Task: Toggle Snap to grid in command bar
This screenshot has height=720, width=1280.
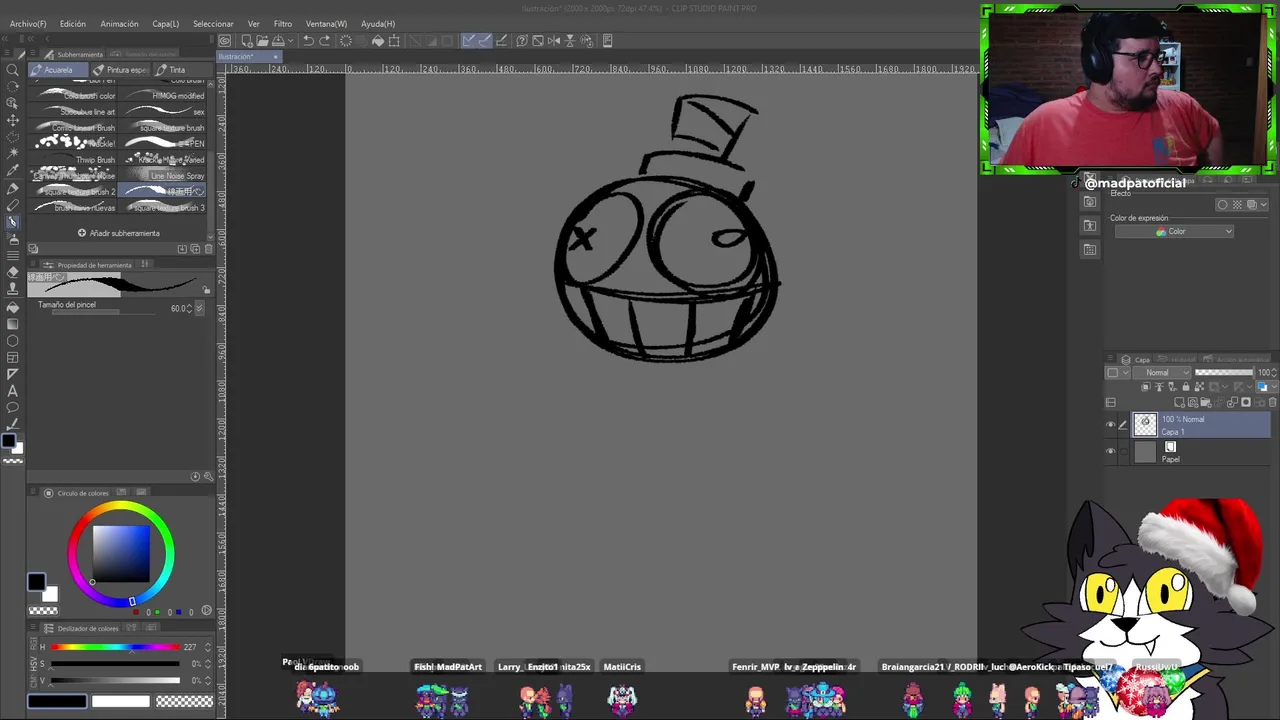Action: pos(501,41)
